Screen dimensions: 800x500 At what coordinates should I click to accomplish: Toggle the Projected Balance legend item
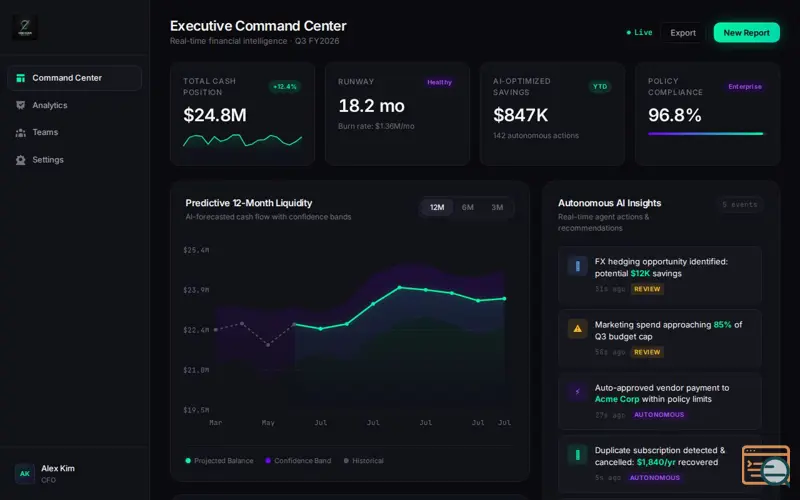(x=219, y=461)
